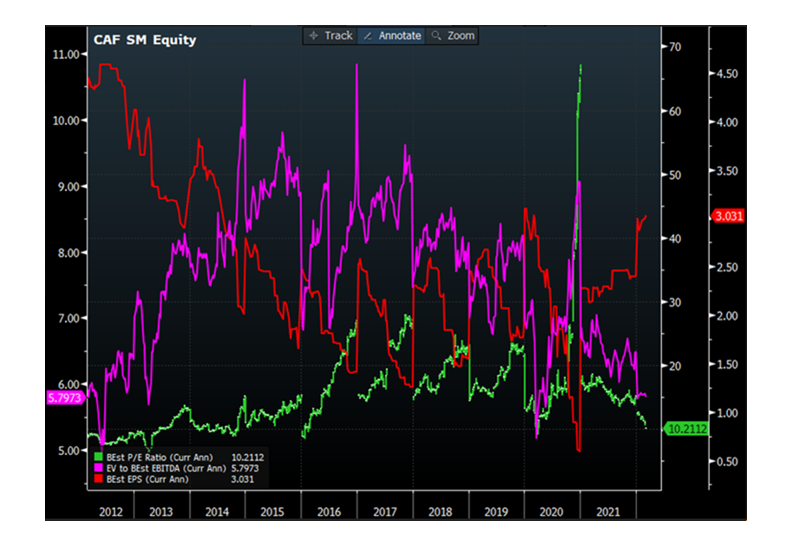Click the Zoom magnifier tool
This screenshot has height=551, width=801.
click(x=453, y=35)
